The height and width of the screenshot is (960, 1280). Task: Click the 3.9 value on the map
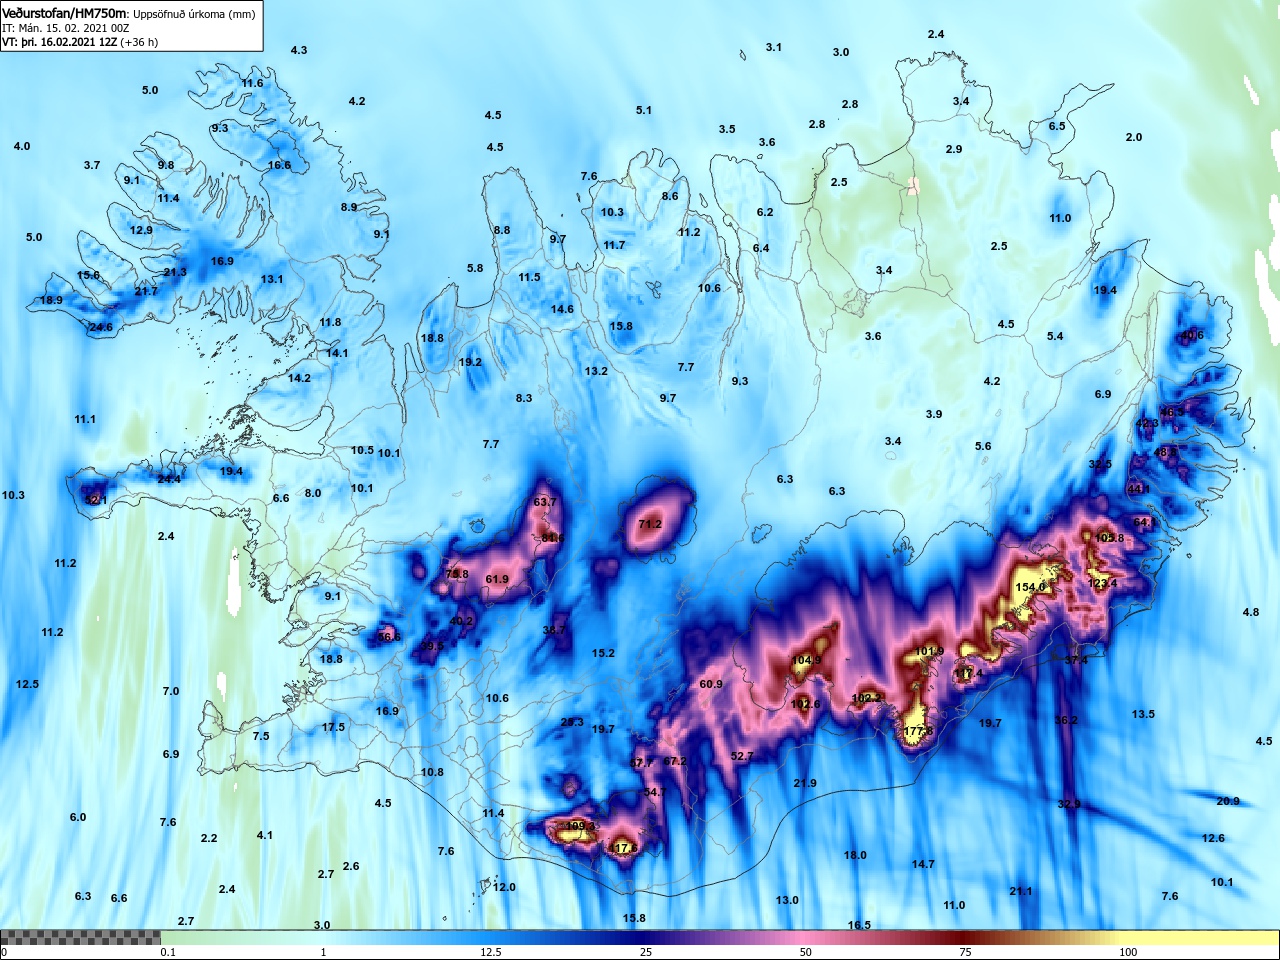click(x=934, y=414)
